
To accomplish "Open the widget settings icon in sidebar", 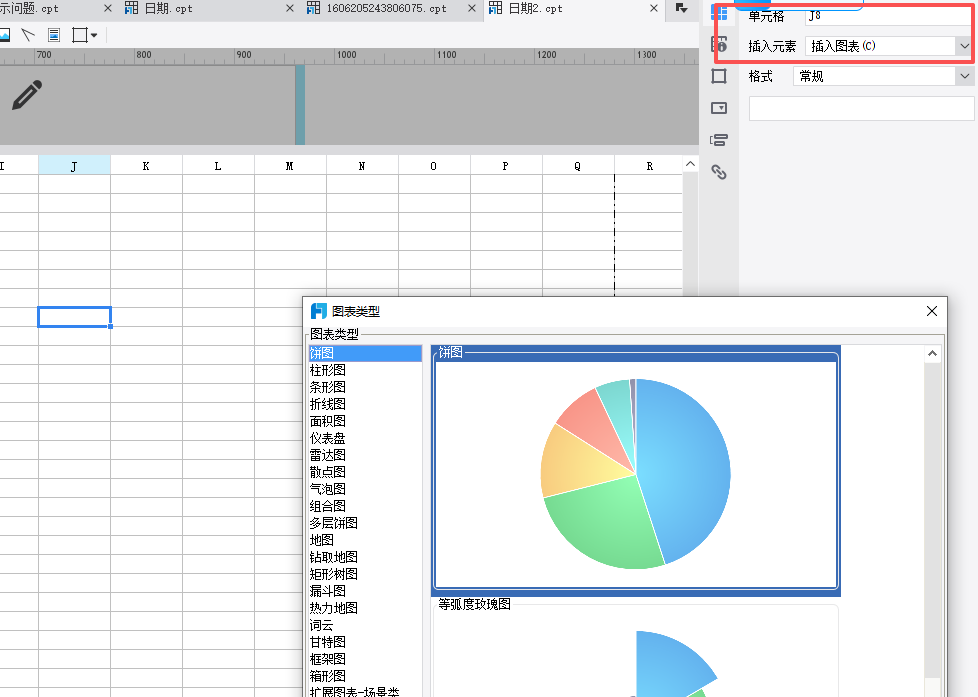I will [x=719, y=108].
